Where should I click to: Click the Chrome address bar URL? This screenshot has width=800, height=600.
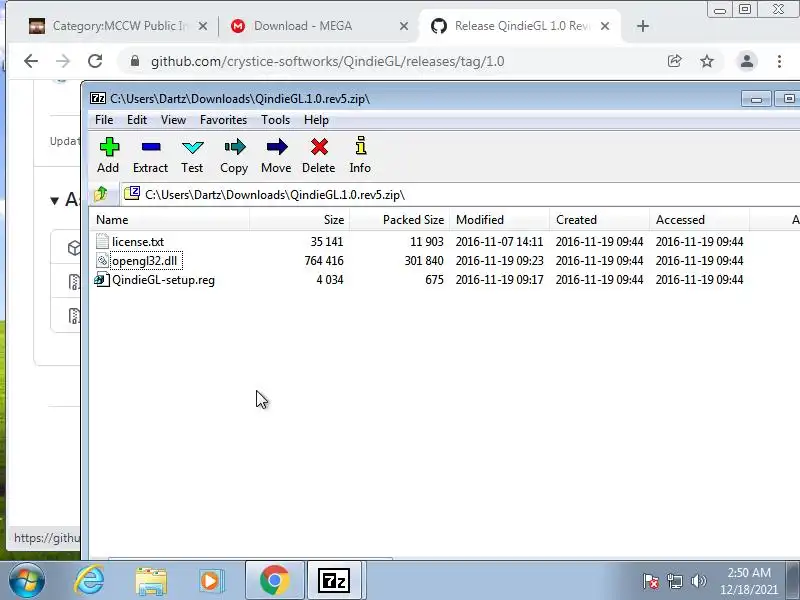[328, 61]
